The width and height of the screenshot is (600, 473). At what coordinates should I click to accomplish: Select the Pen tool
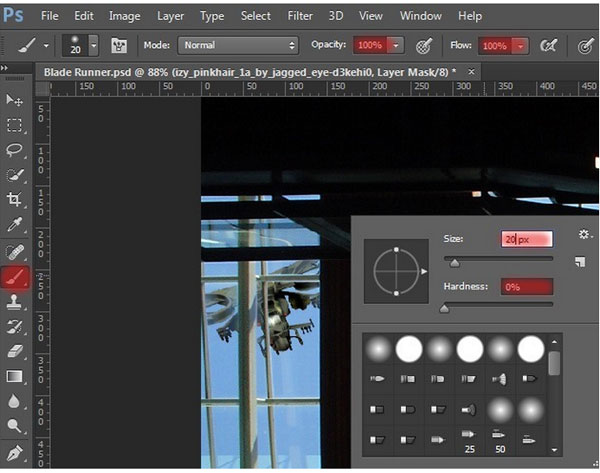(14, 453)
